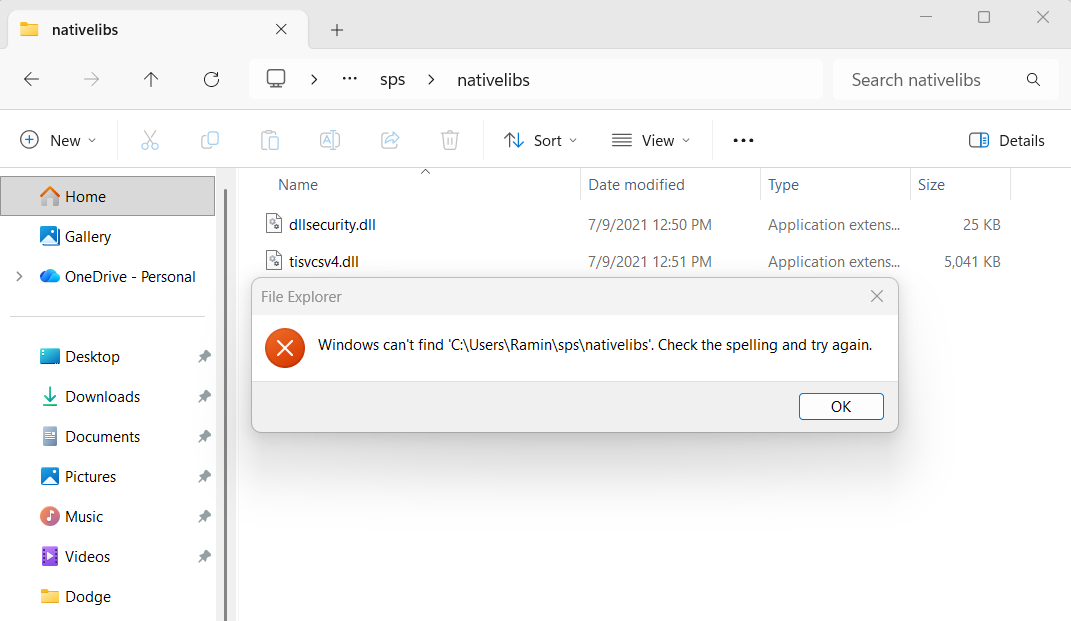The width and height of the screenshot is (1071, 621).
Task: Open the View layout dropdown
Action: pos(650,140)
